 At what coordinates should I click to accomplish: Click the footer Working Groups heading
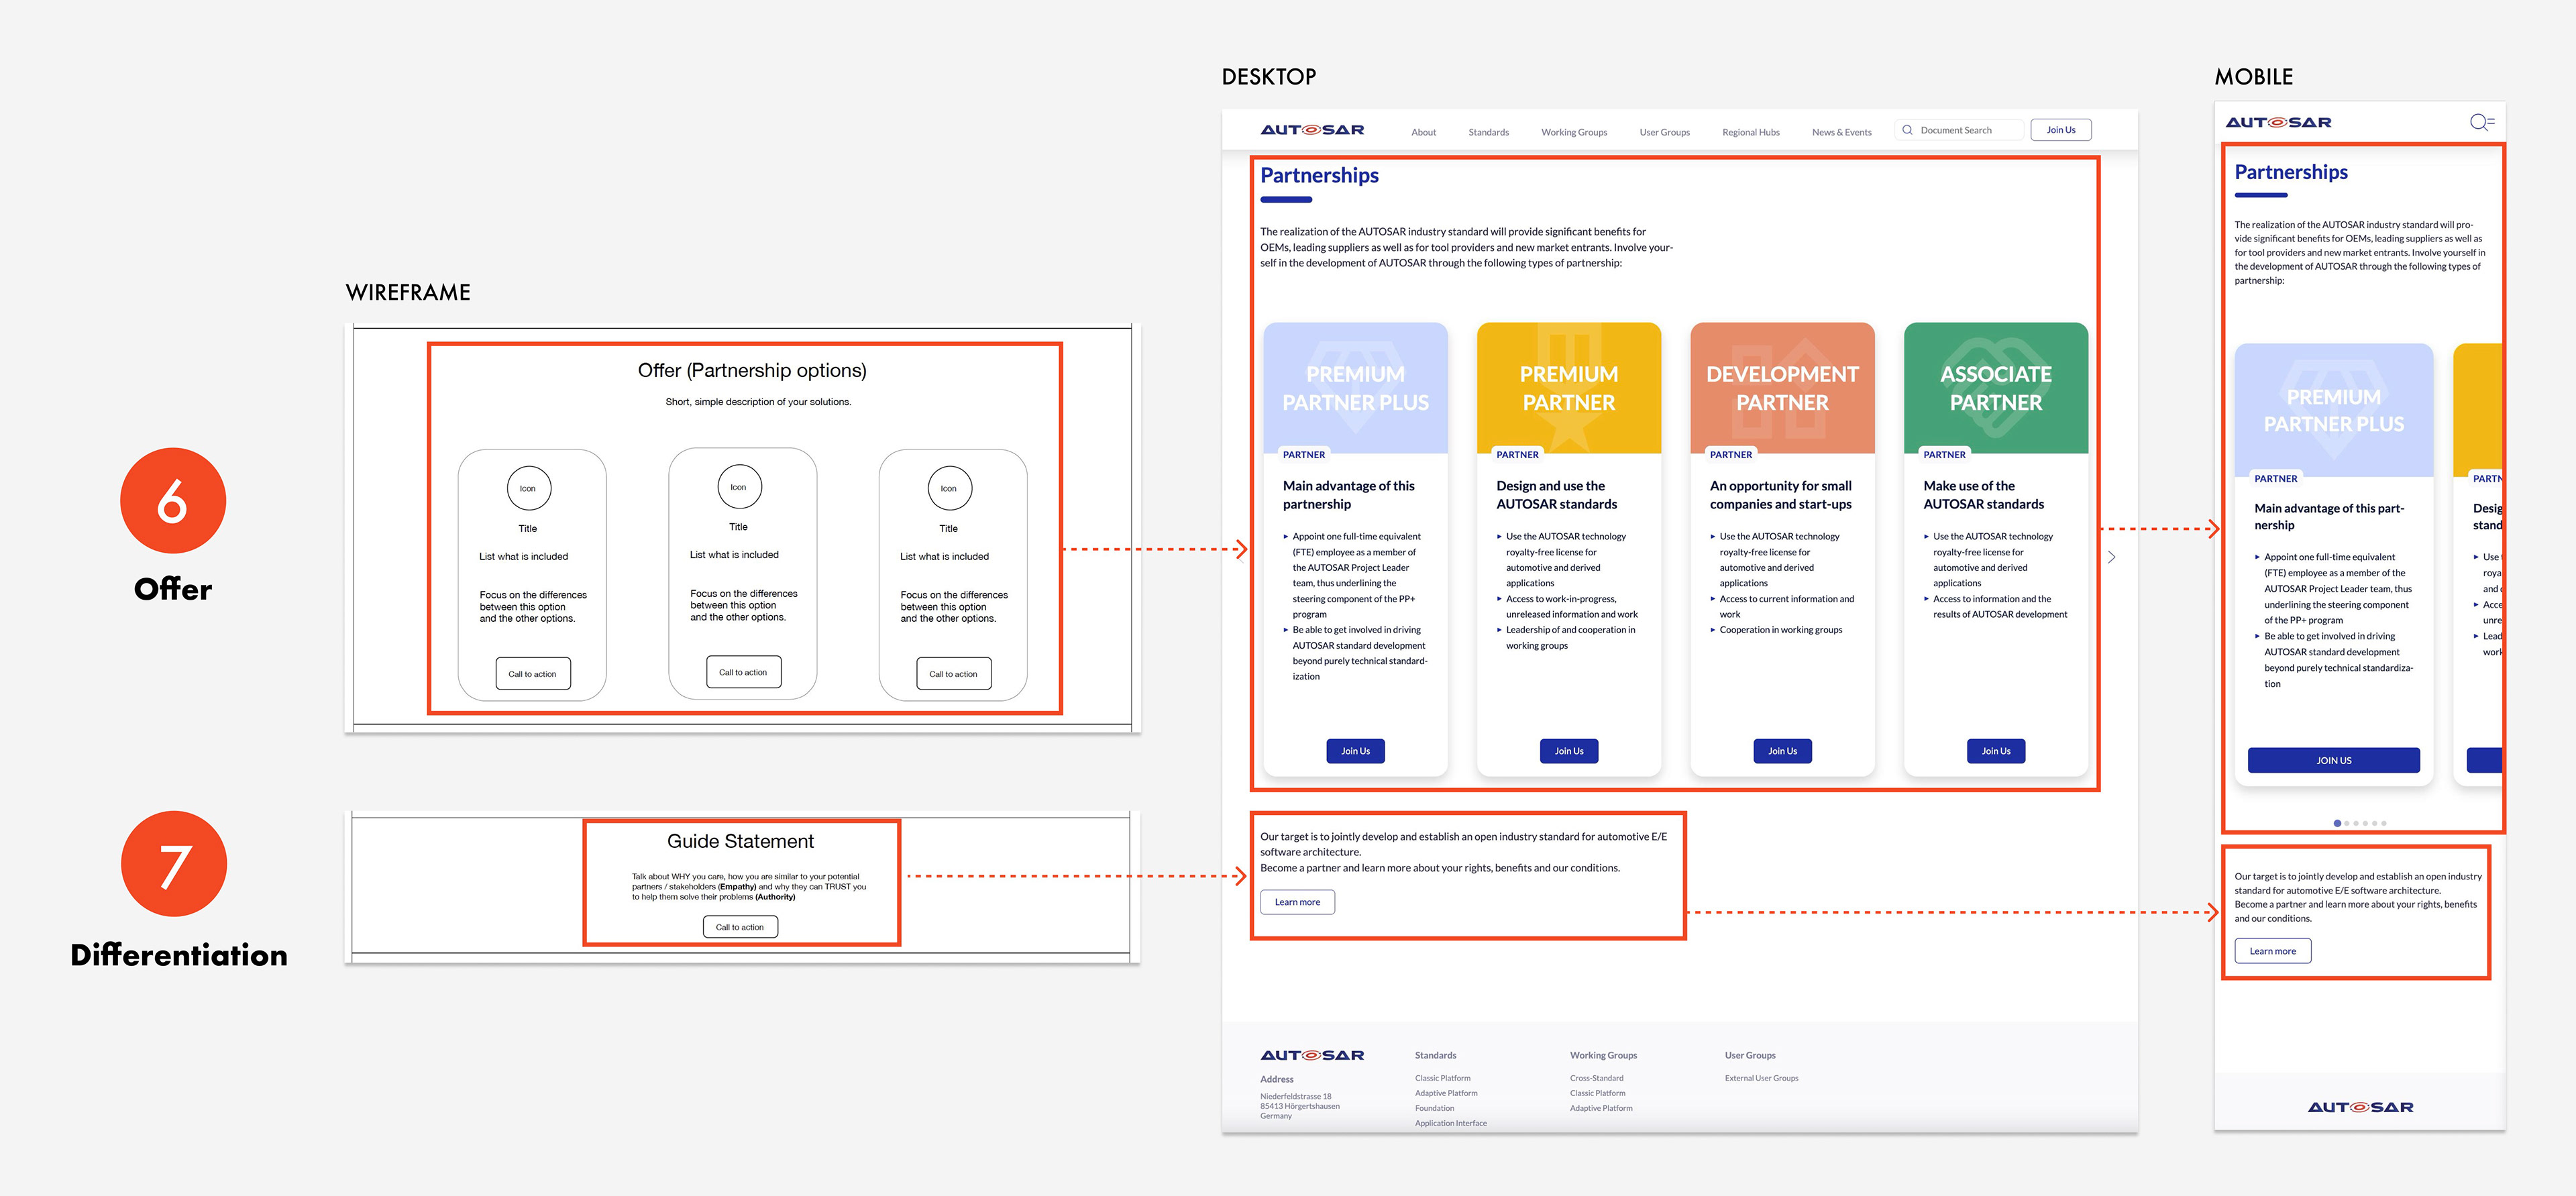click(x=1603, y=1055)
